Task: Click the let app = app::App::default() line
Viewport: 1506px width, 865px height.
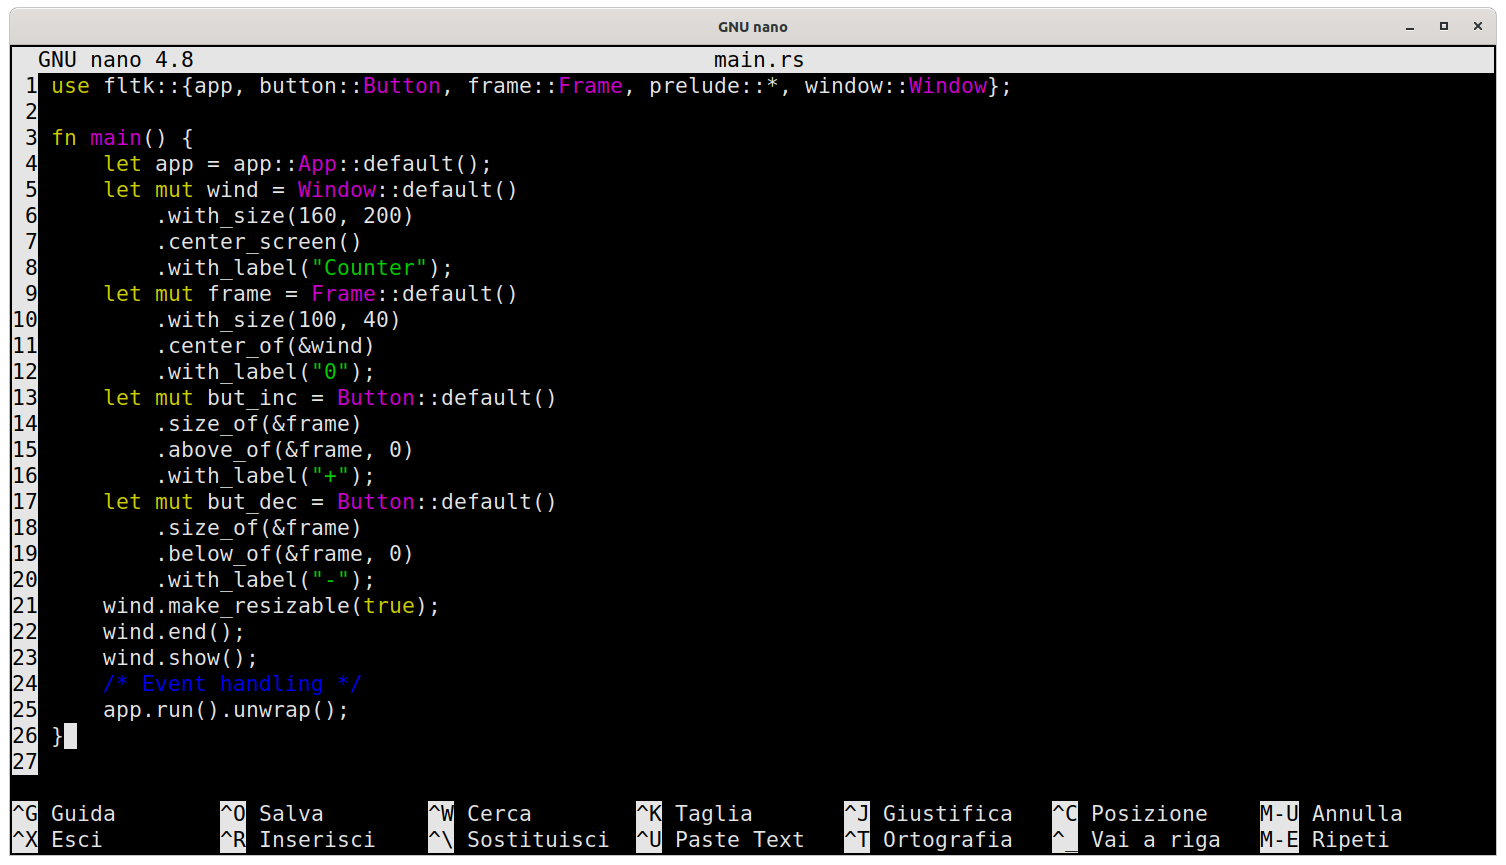Action: click(x=298, y=164)
